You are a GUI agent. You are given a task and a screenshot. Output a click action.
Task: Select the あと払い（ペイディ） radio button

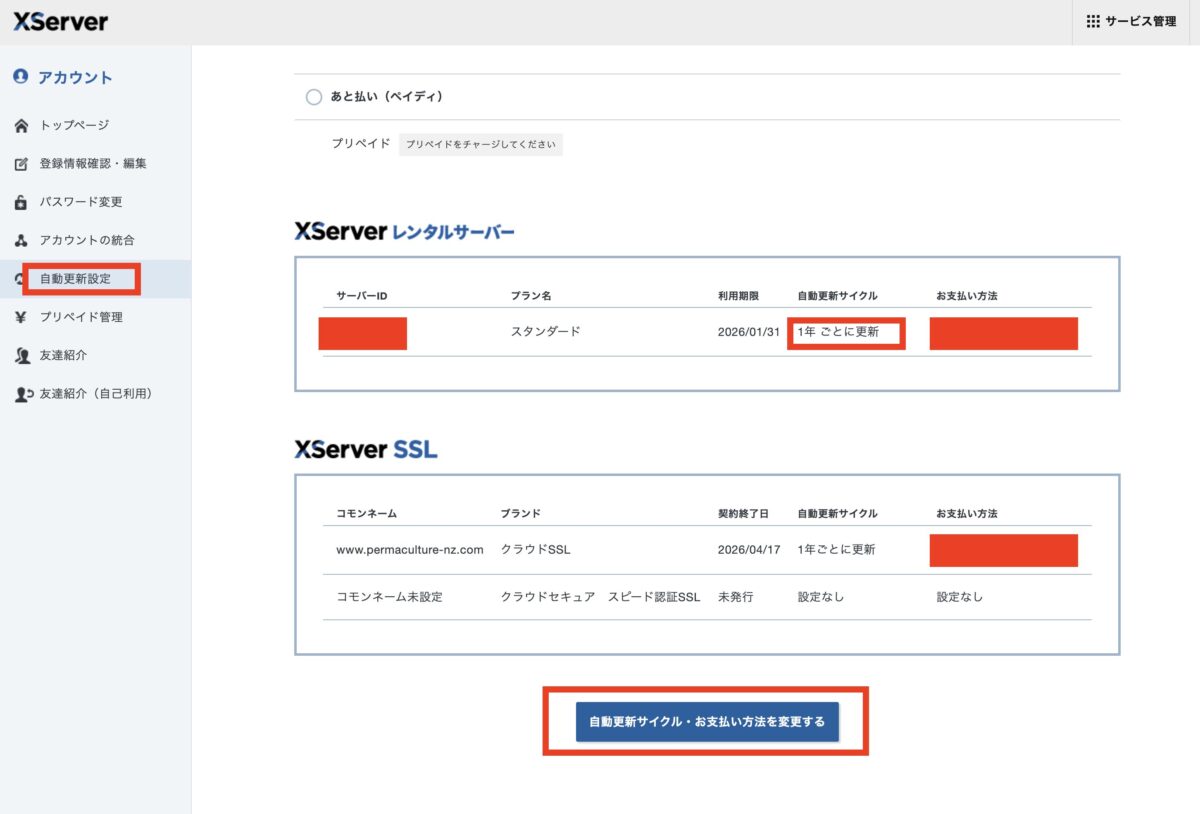pos(313,97)
